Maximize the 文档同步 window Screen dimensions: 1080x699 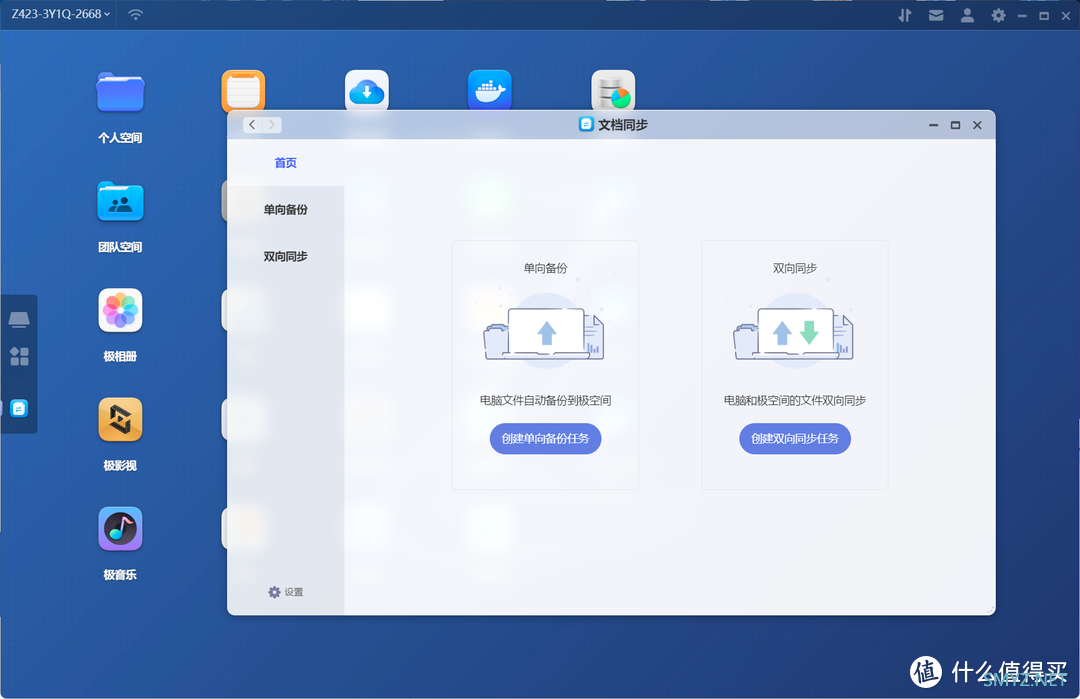coord(955,125)
